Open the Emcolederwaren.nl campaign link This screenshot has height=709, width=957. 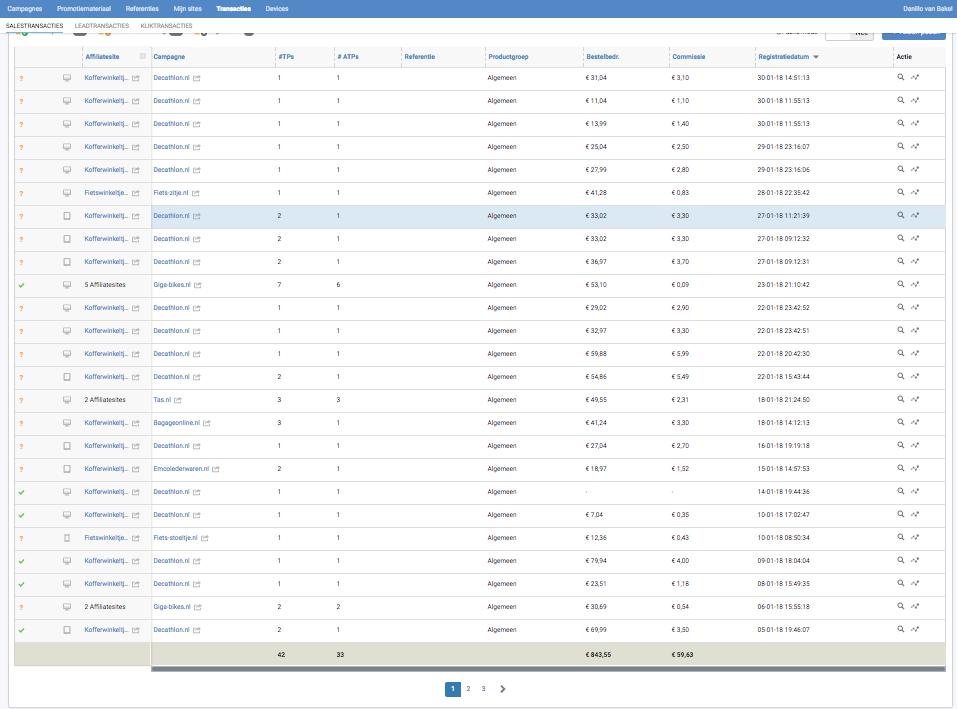tap(181, 469)
